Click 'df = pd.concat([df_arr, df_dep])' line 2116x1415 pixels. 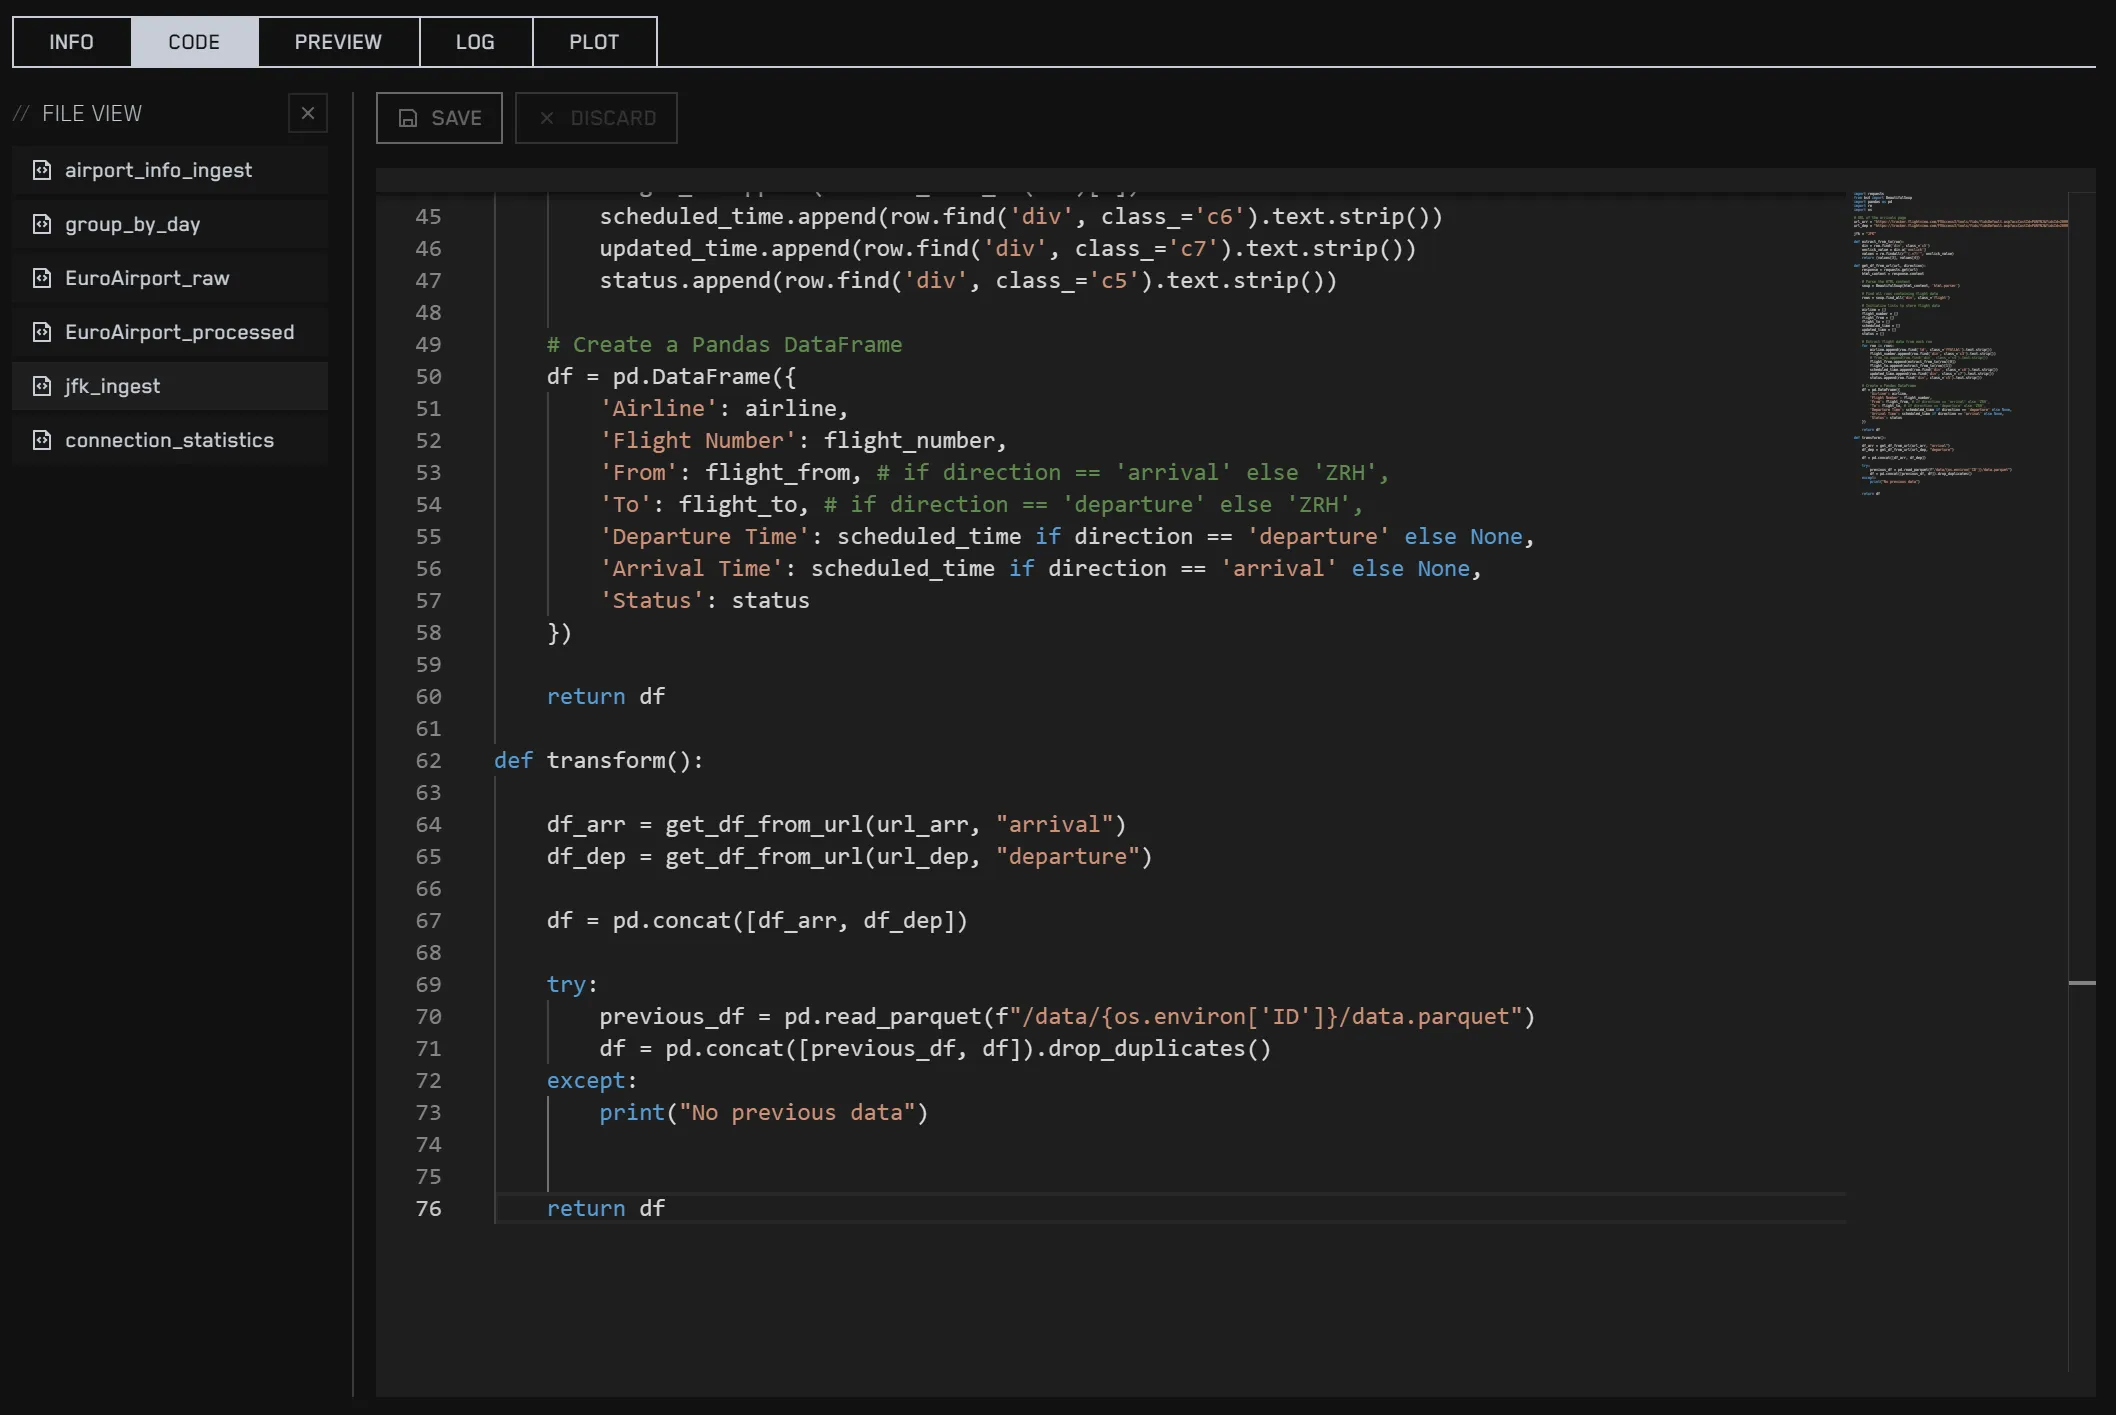[757, 920]
